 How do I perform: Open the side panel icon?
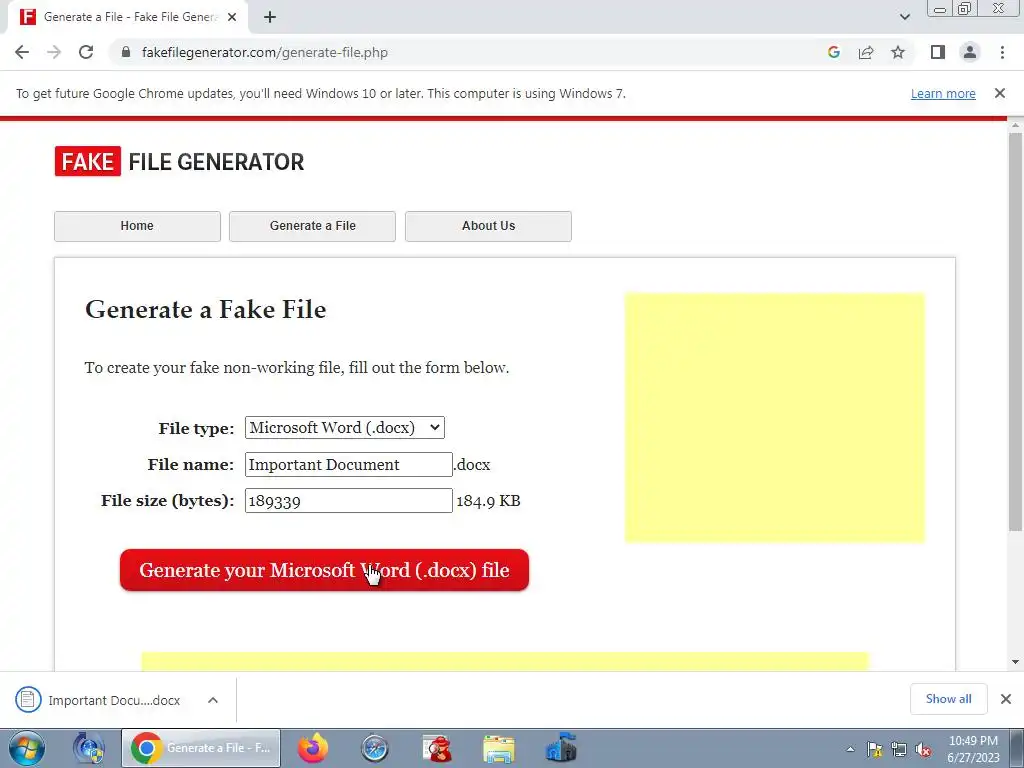click(938, 52)
